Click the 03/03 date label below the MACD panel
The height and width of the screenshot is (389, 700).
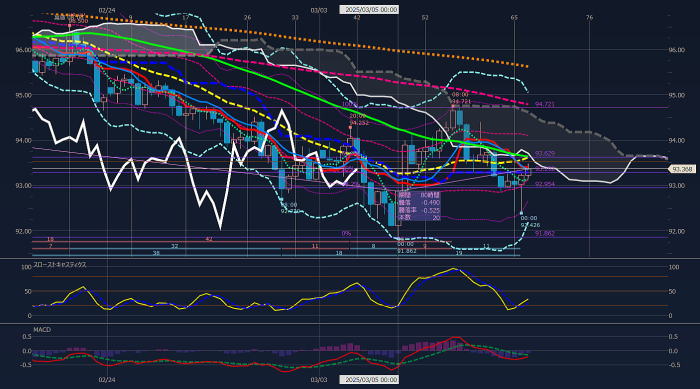[x=319, y=380]
